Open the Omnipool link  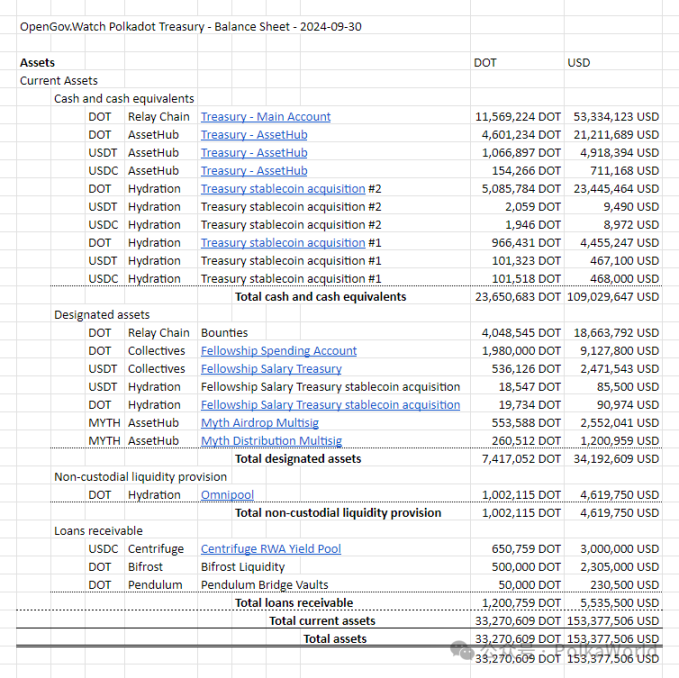coord(227,495)
